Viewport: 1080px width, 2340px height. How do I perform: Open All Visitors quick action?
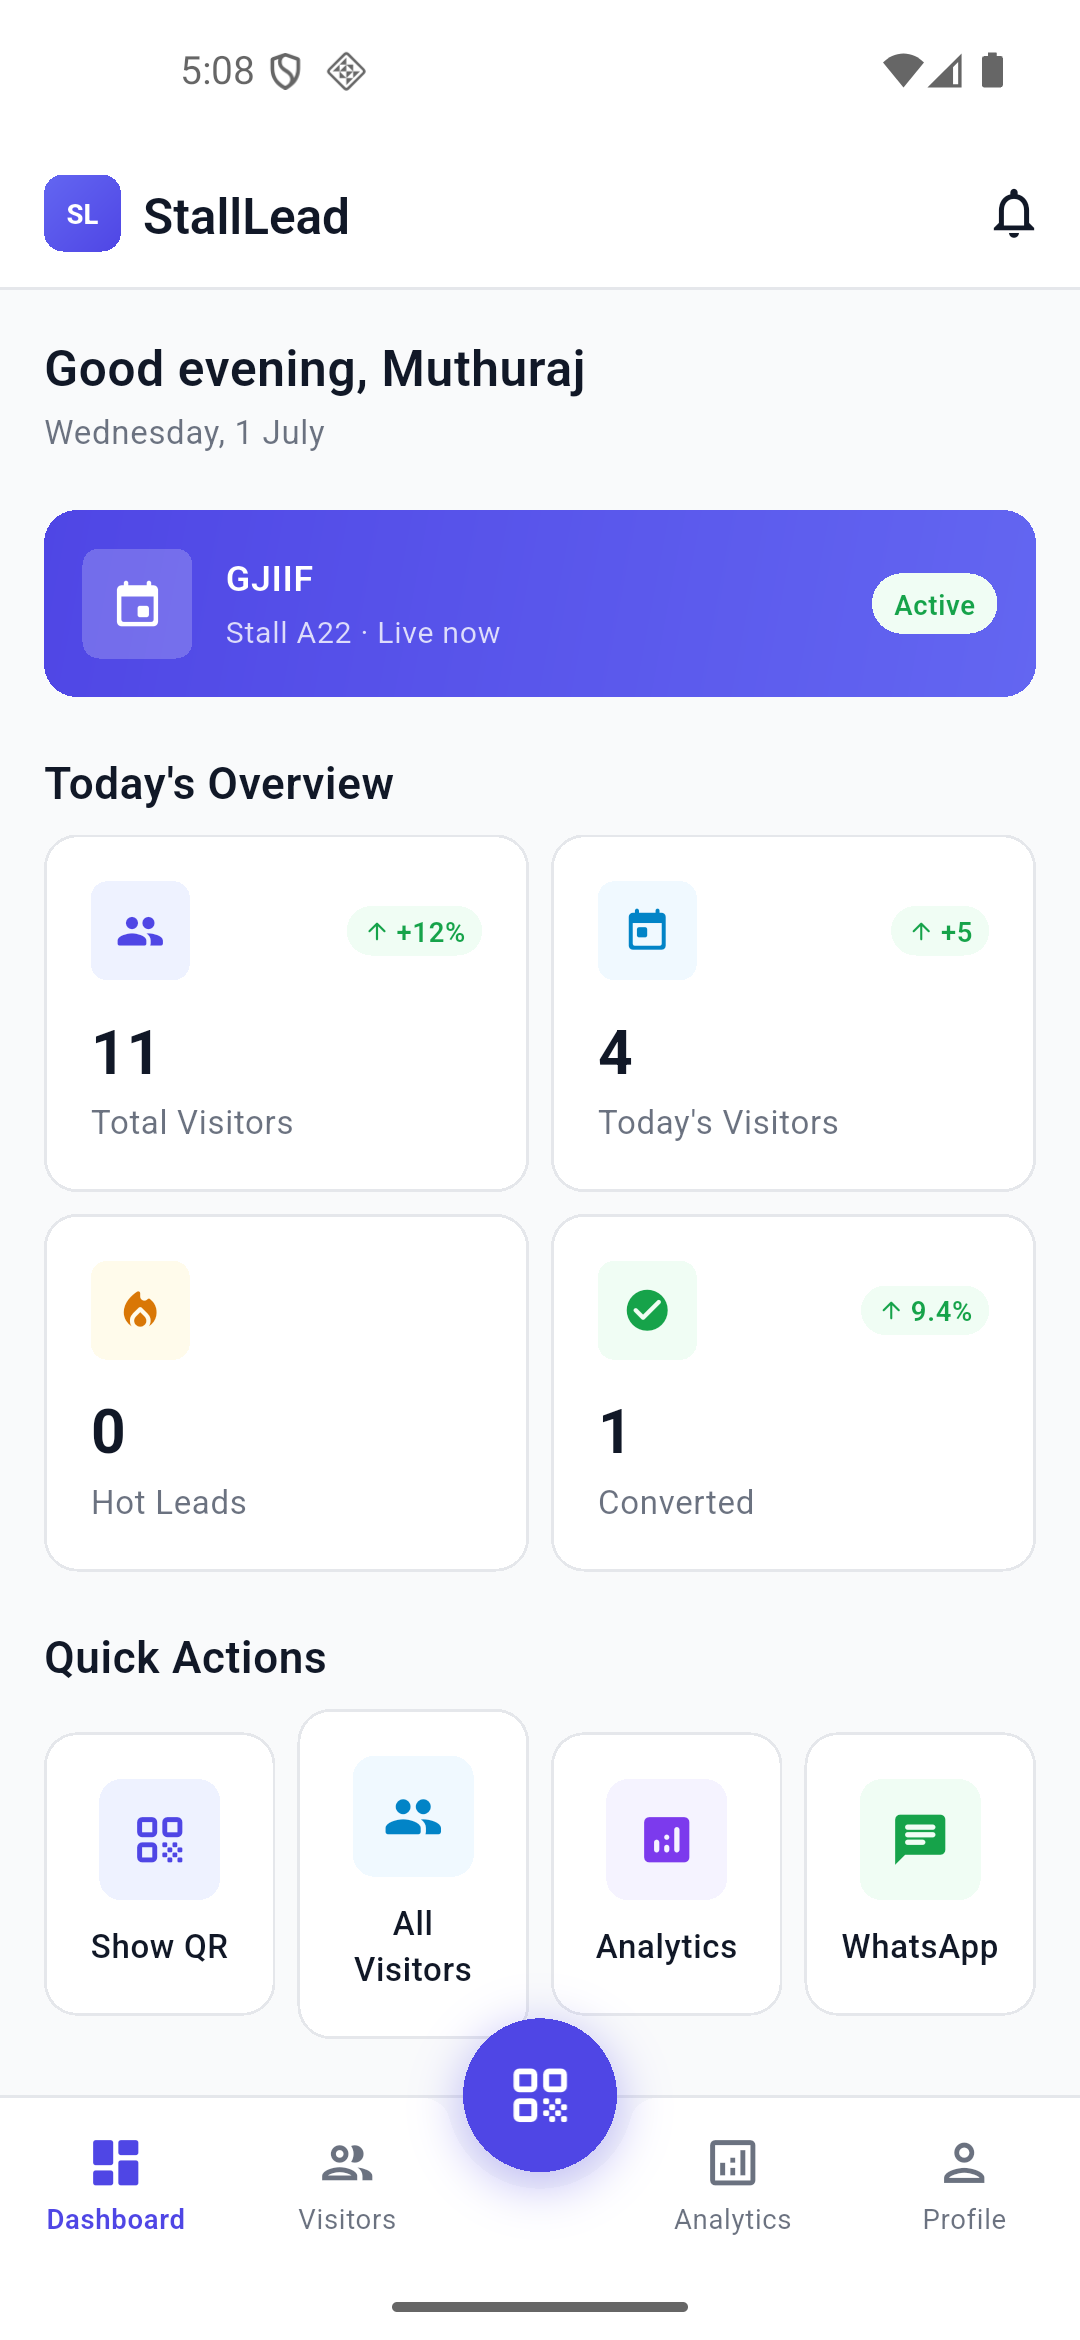413,1874
